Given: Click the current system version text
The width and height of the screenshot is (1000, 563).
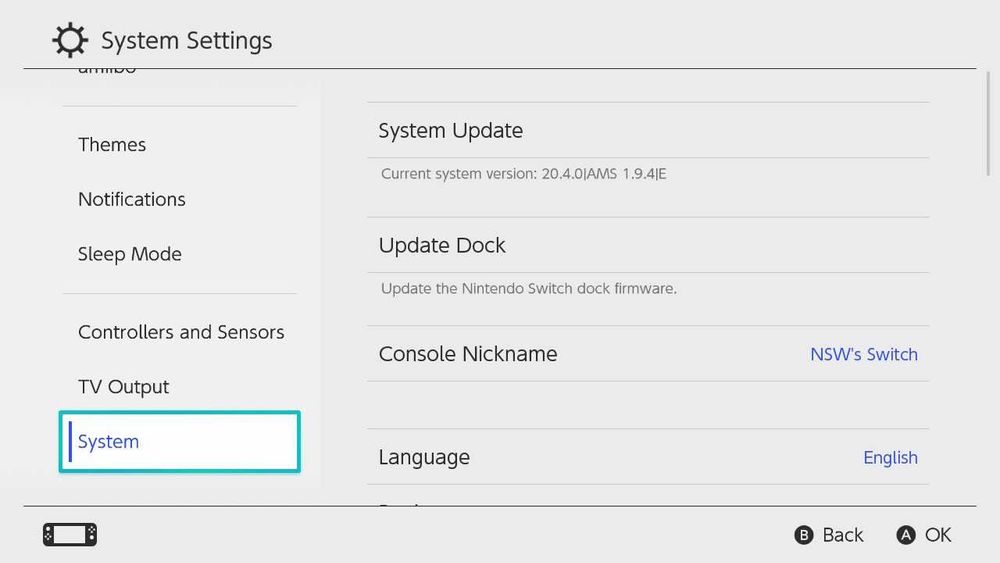Looking at the screenshot, I should (x=523, y=174).
